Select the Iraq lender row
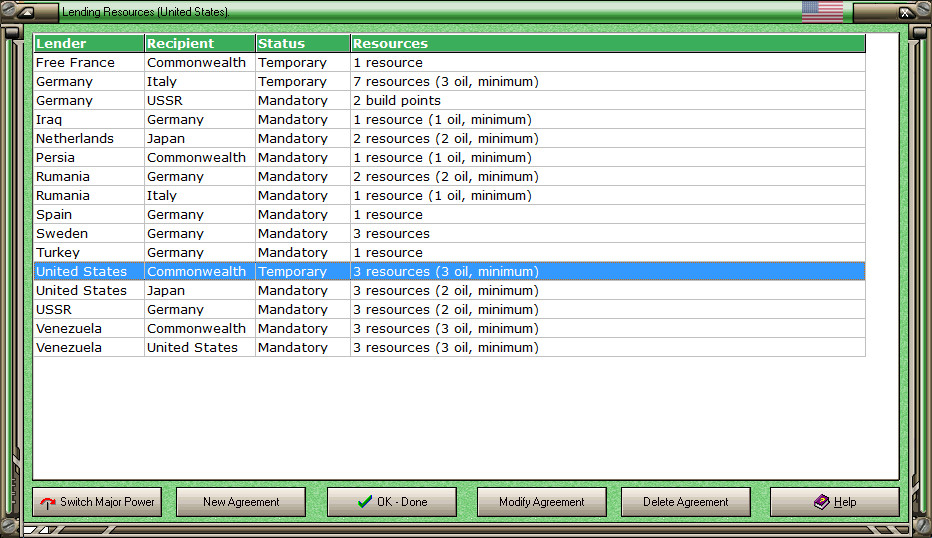The height and width of the screenshot is (538, 932). pyautogui.click(x=449, y=119)
